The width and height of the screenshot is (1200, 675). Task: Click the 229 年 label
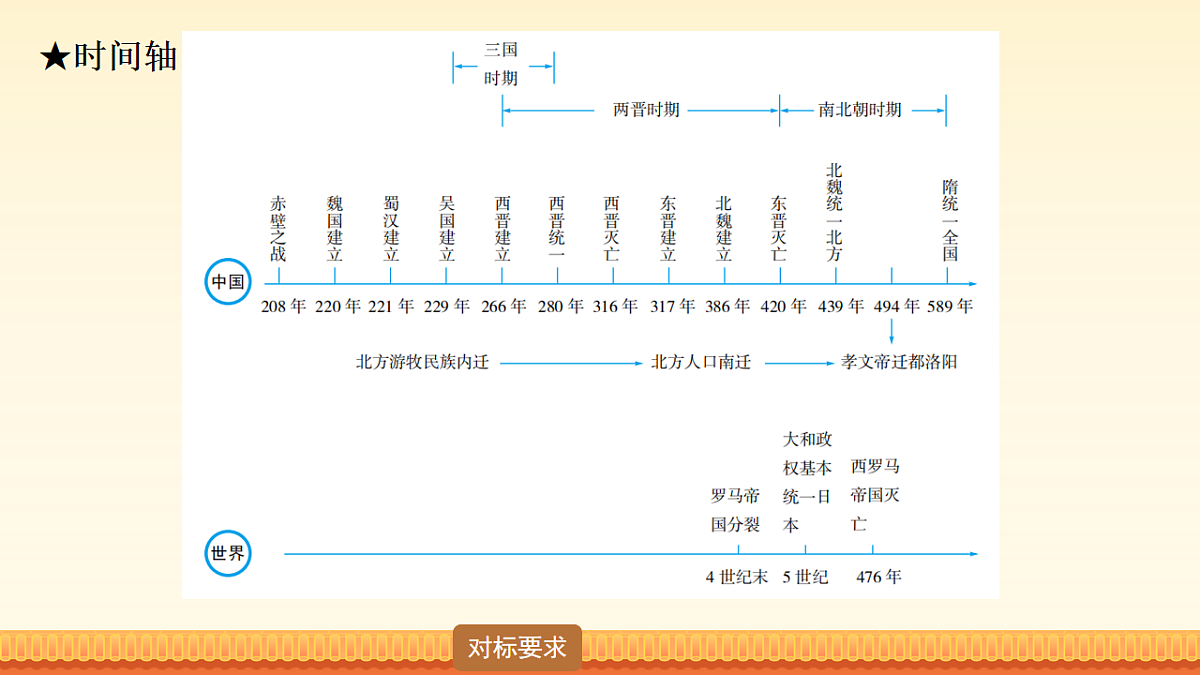(x=447, y=307)
